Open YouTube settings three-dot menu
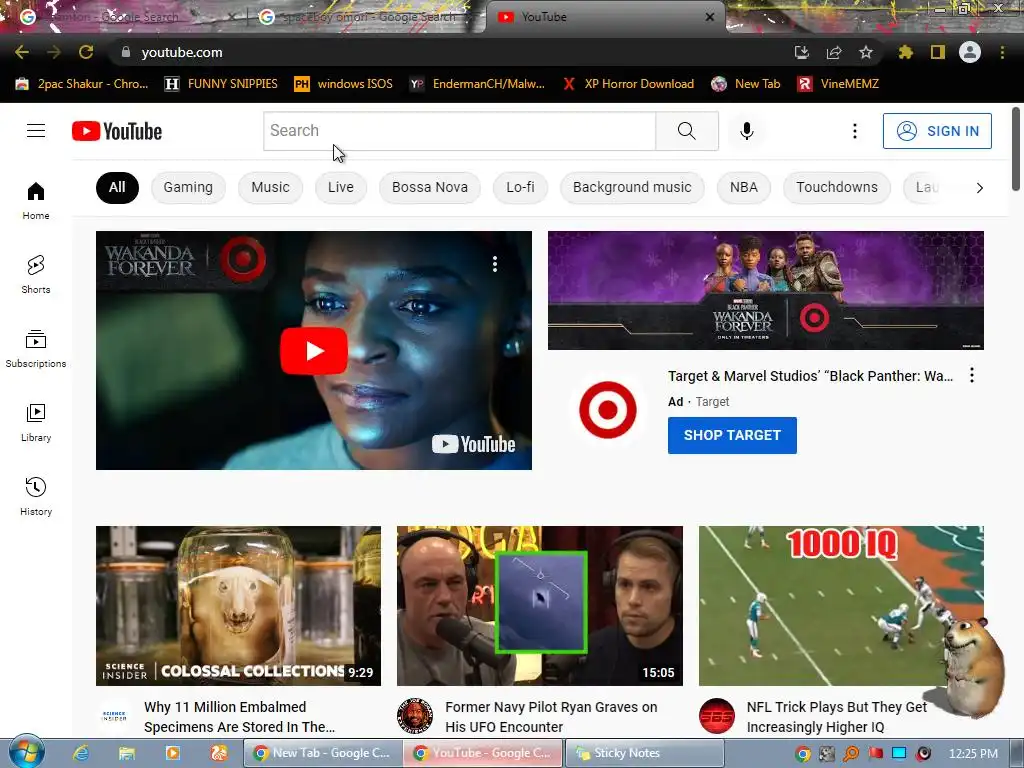This screenshot has height=768, width=1024. tap(854, 131)
